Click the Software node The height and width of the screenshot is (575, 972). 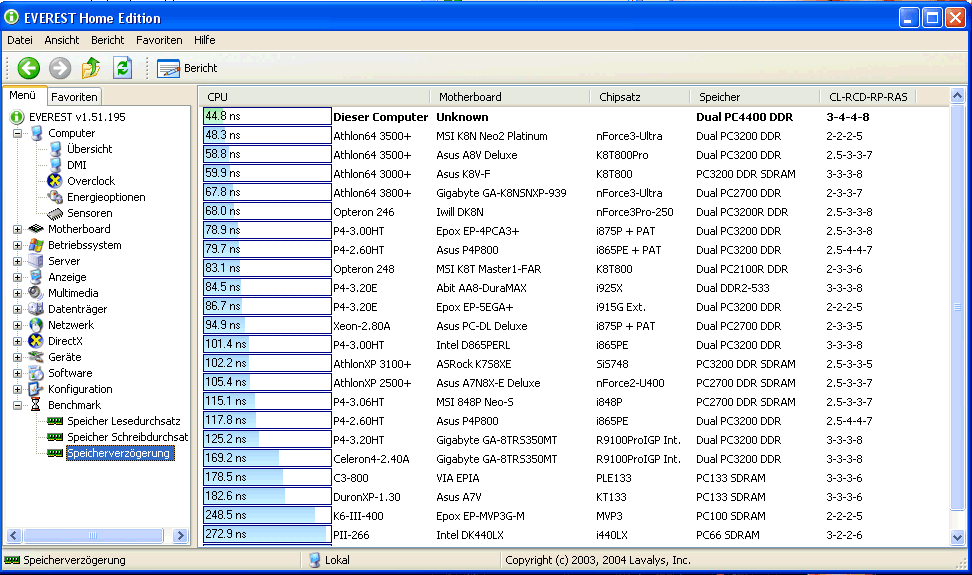70,373
